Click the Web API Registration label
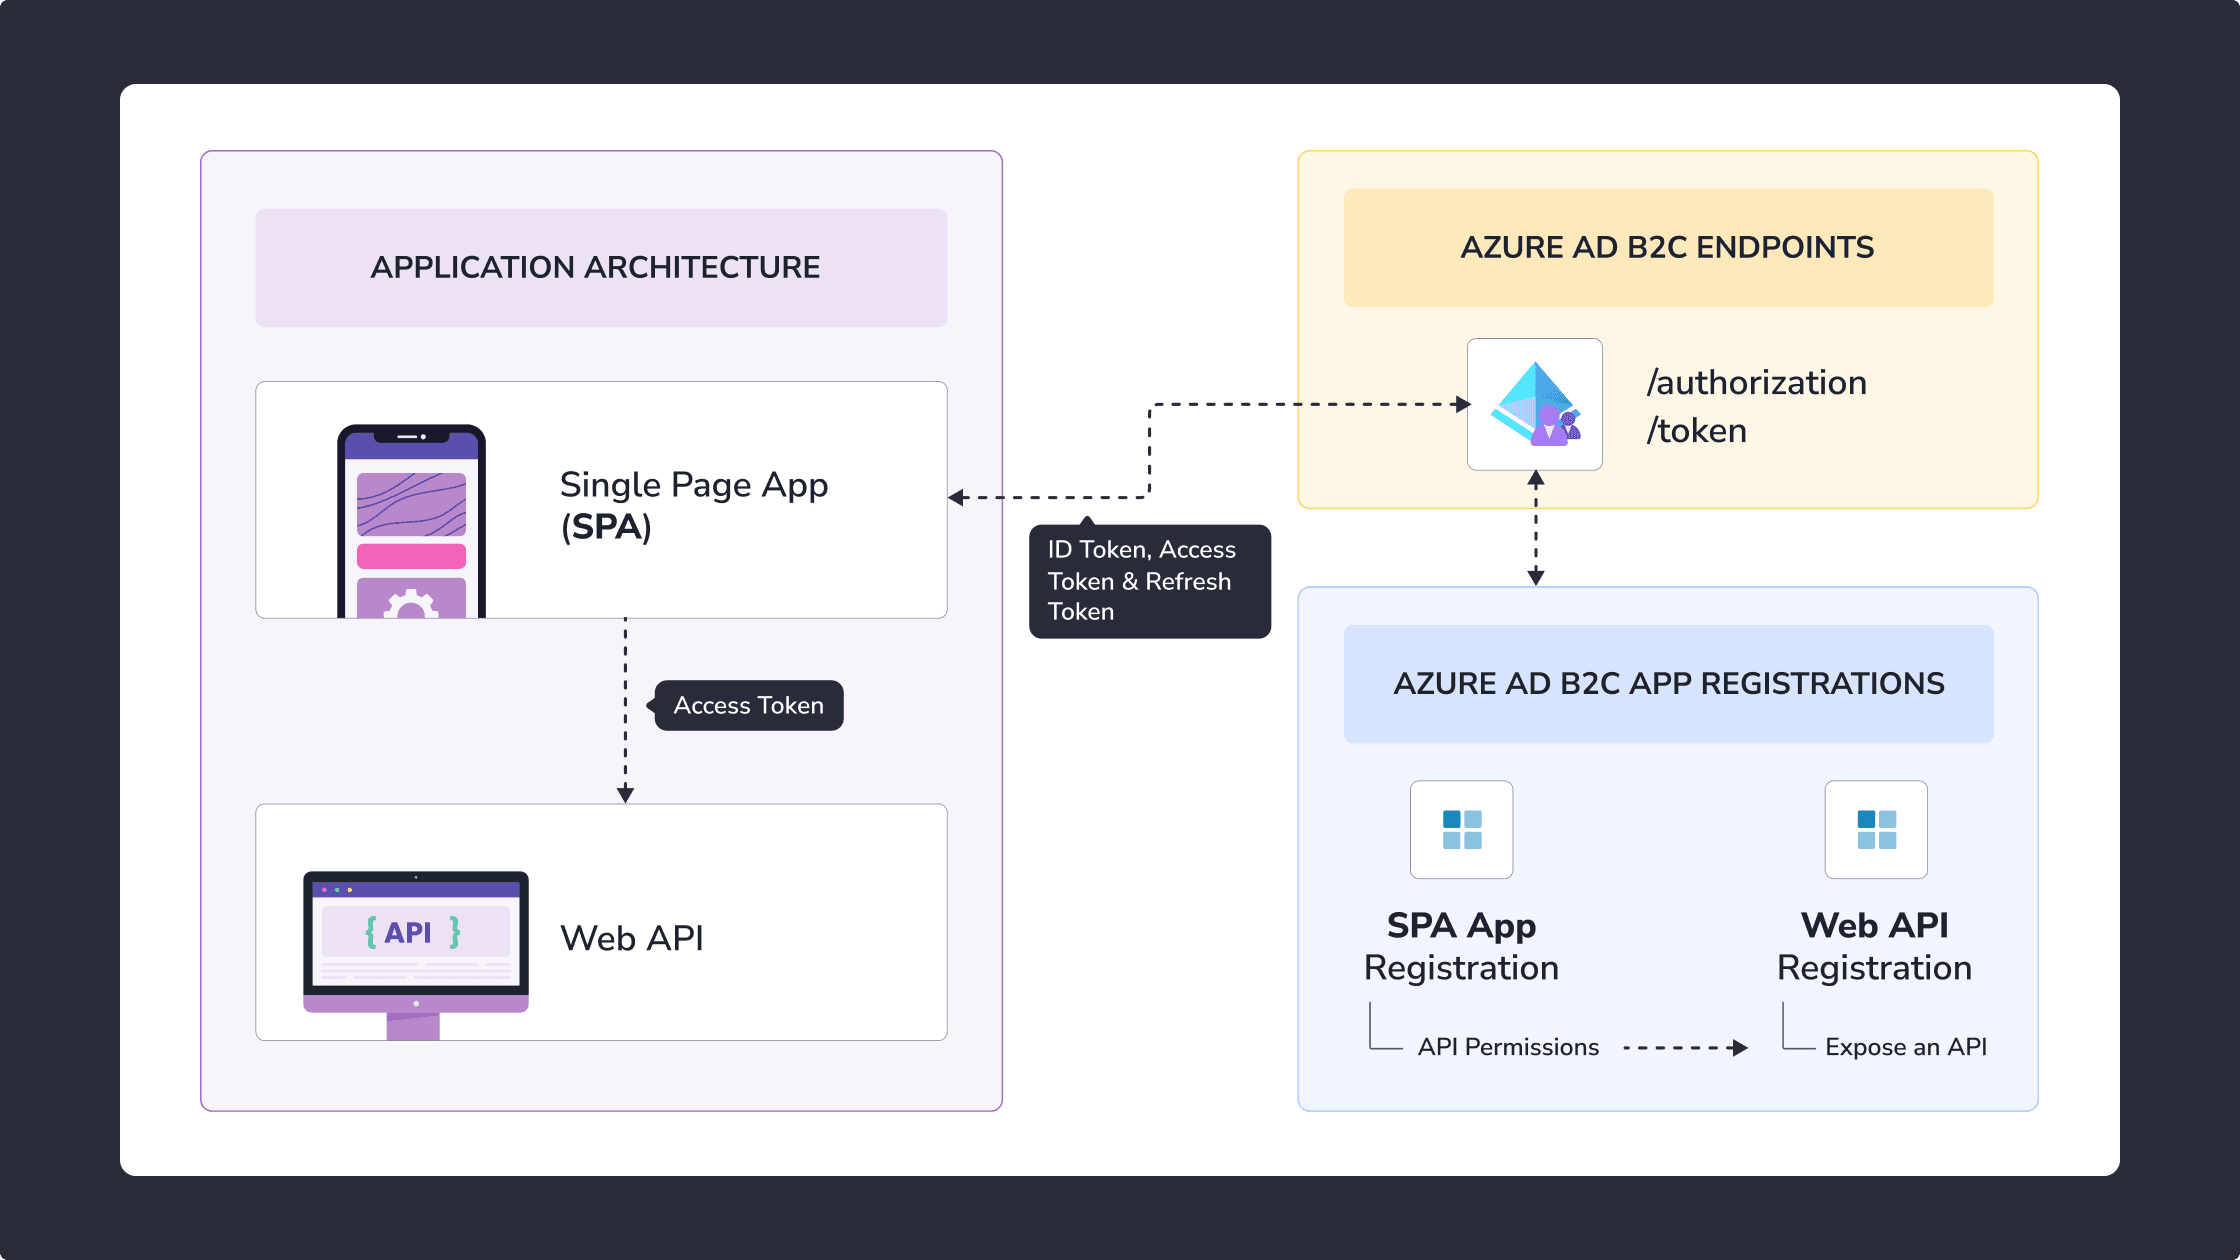Screen dimensions: 2240x1260 click(x=1875, y=946)
